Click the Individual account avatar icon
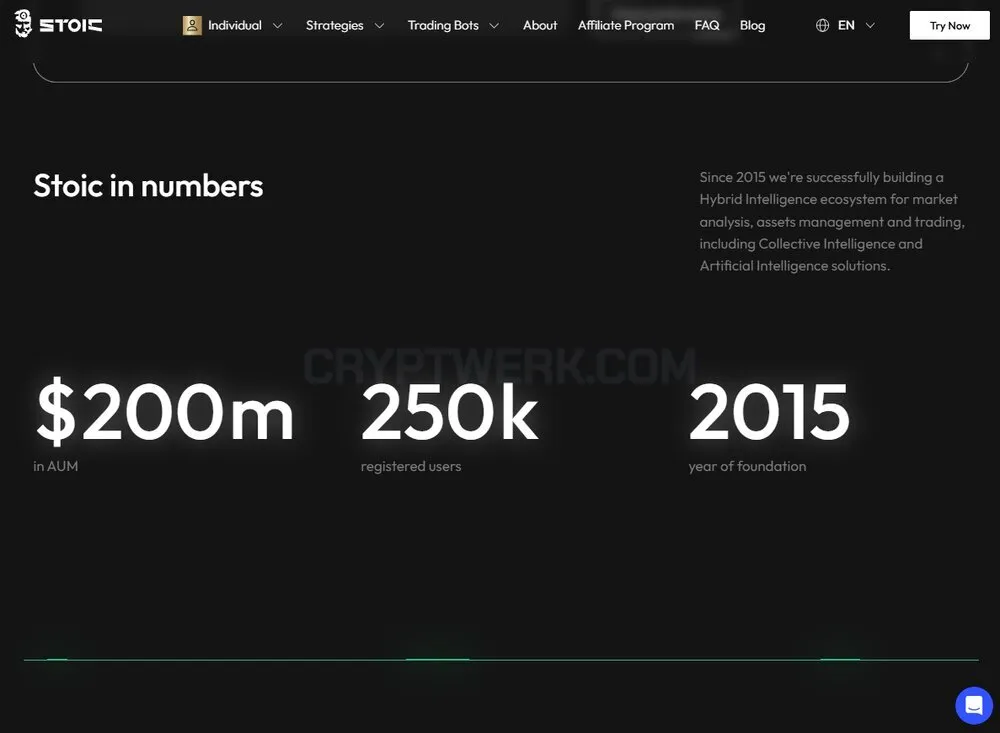1000x733 pixels. [192, 26]
